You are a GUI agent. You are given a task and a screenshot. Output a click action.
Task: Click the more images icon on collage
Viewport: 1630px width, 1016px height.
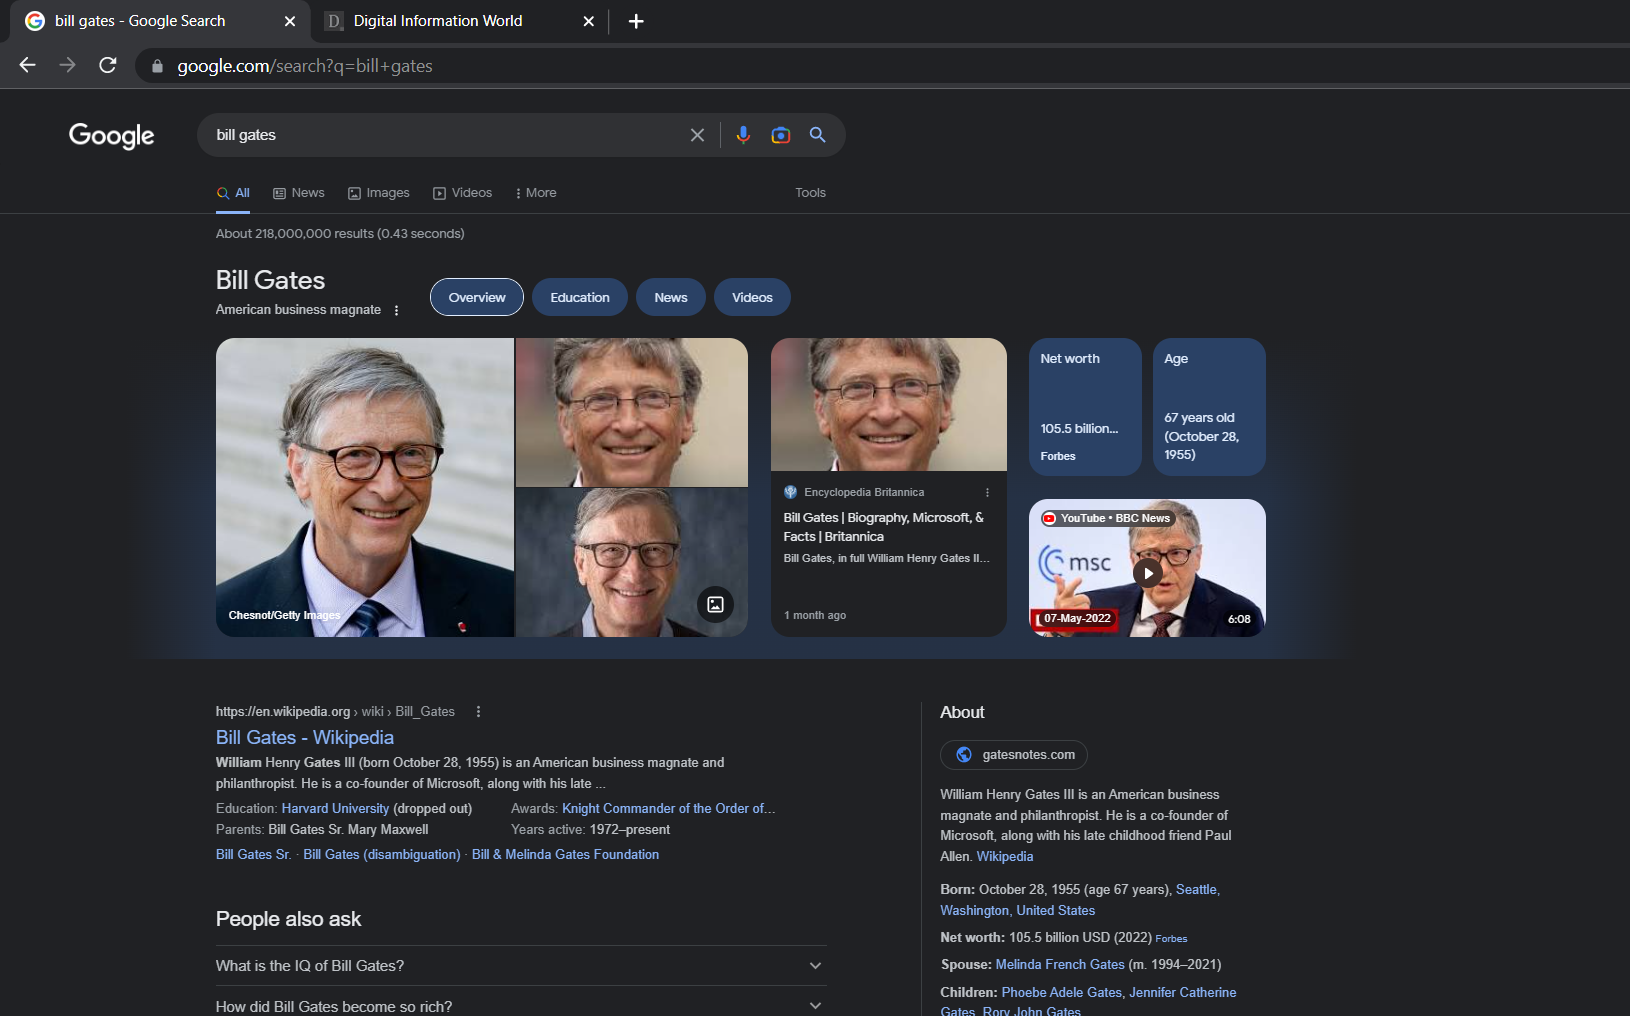[715, 604]
